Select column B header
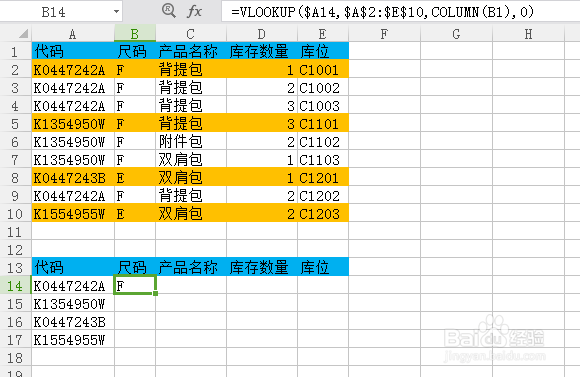Image resolution: width=580 pixels, height=377 pixels. tap(135, 34)
